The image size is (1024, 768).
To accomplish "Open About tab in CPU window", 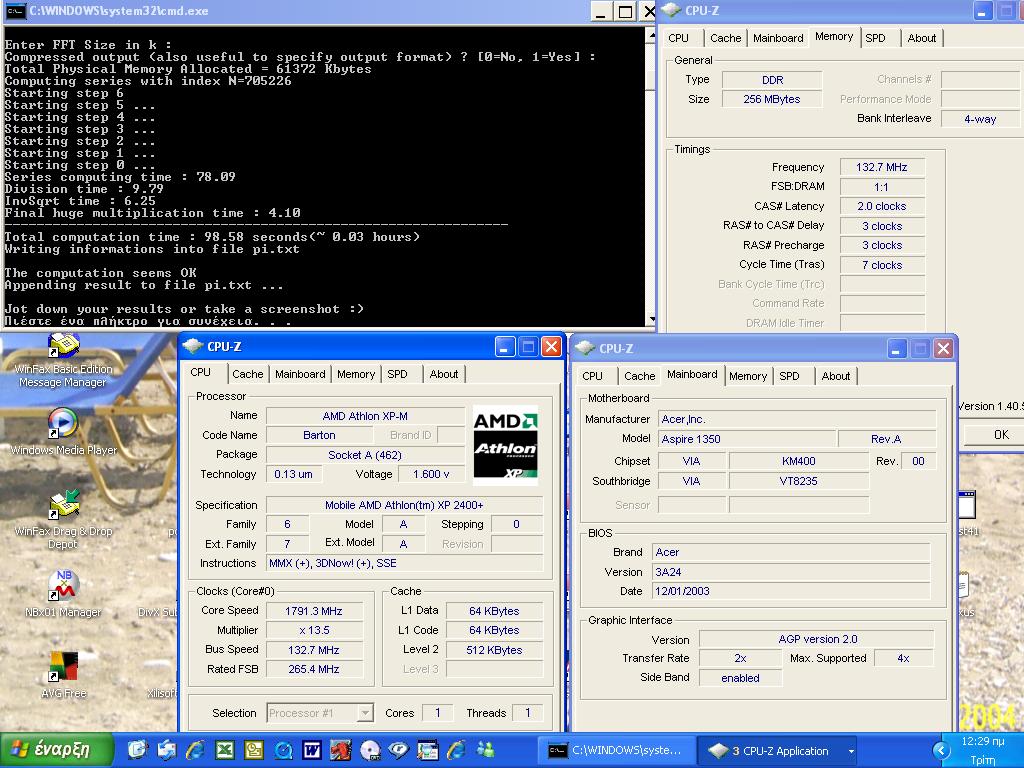I will pyautogui.click(x=443, y=374).
